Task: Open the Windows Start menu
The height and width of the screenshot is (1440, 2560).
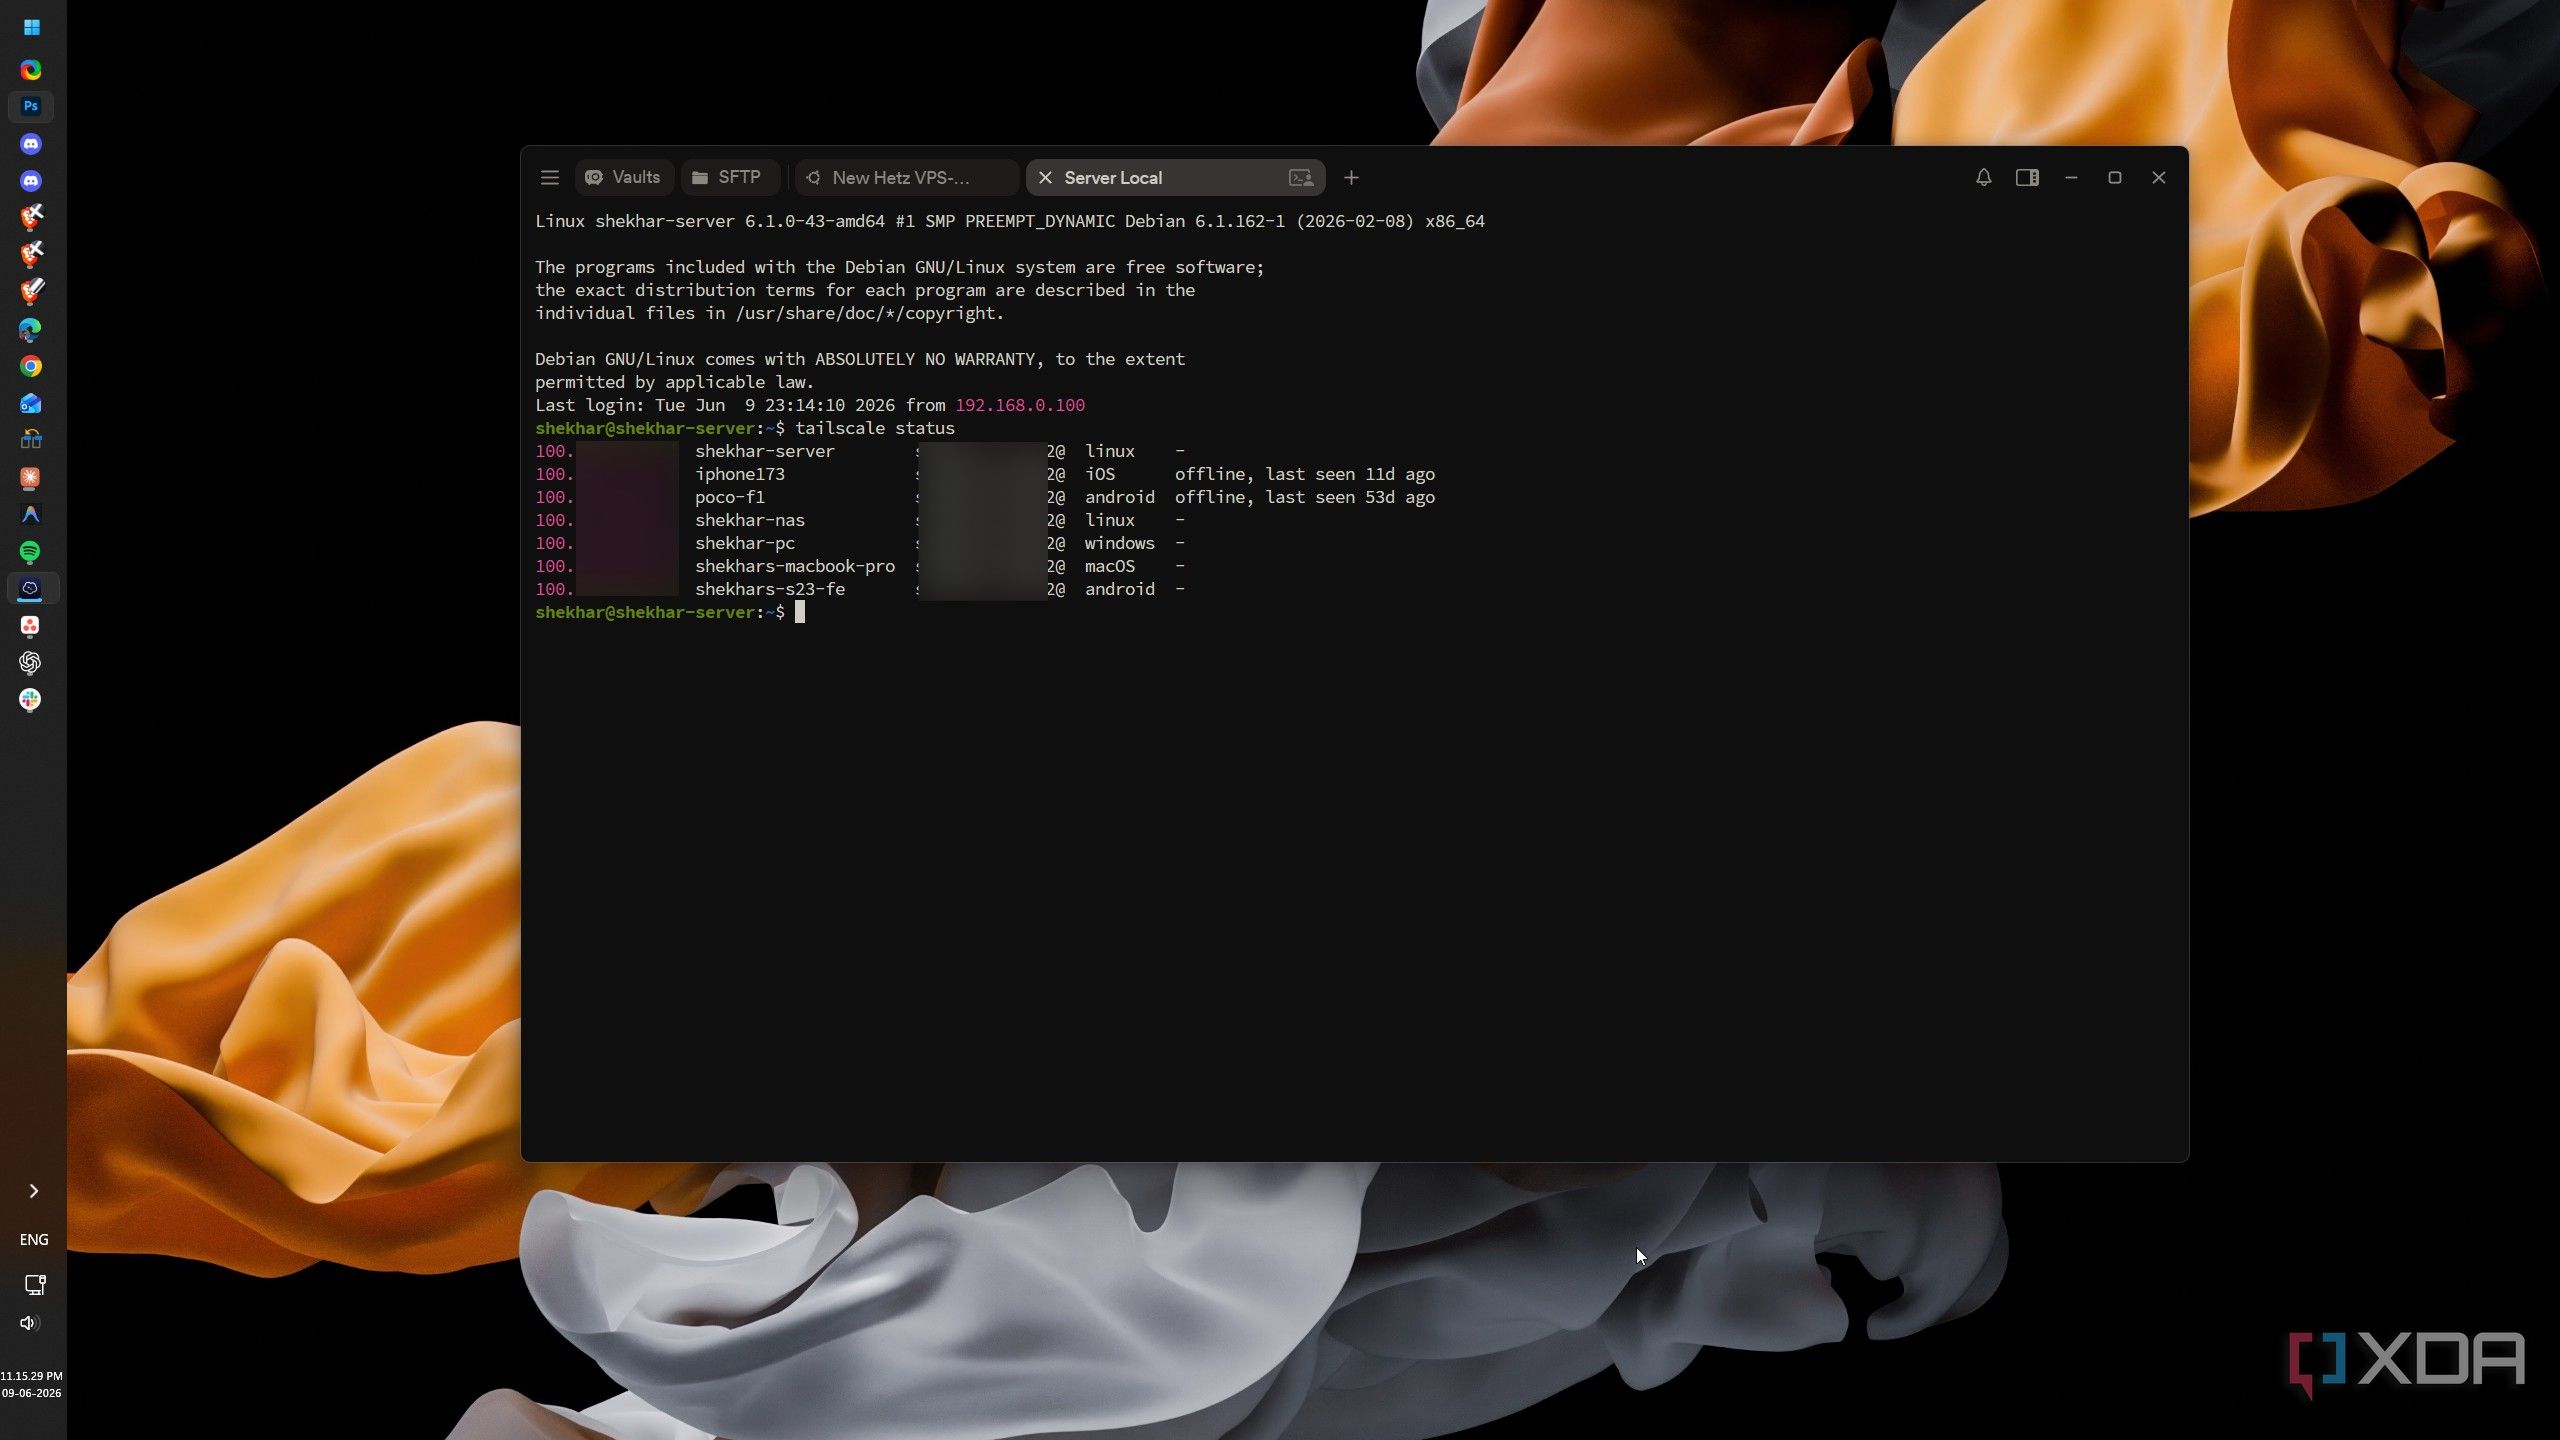Action: (31, 27)
